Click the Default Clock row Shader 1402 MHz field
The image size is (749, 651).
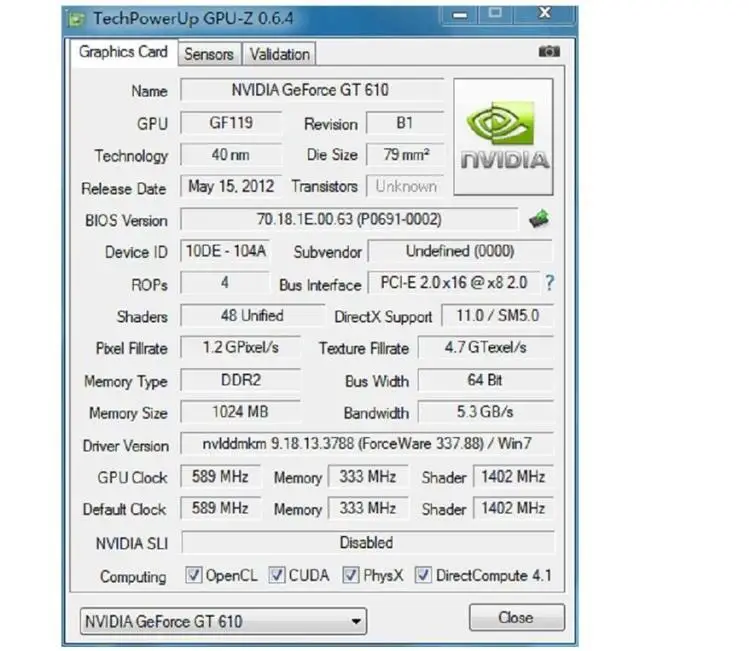513,508
